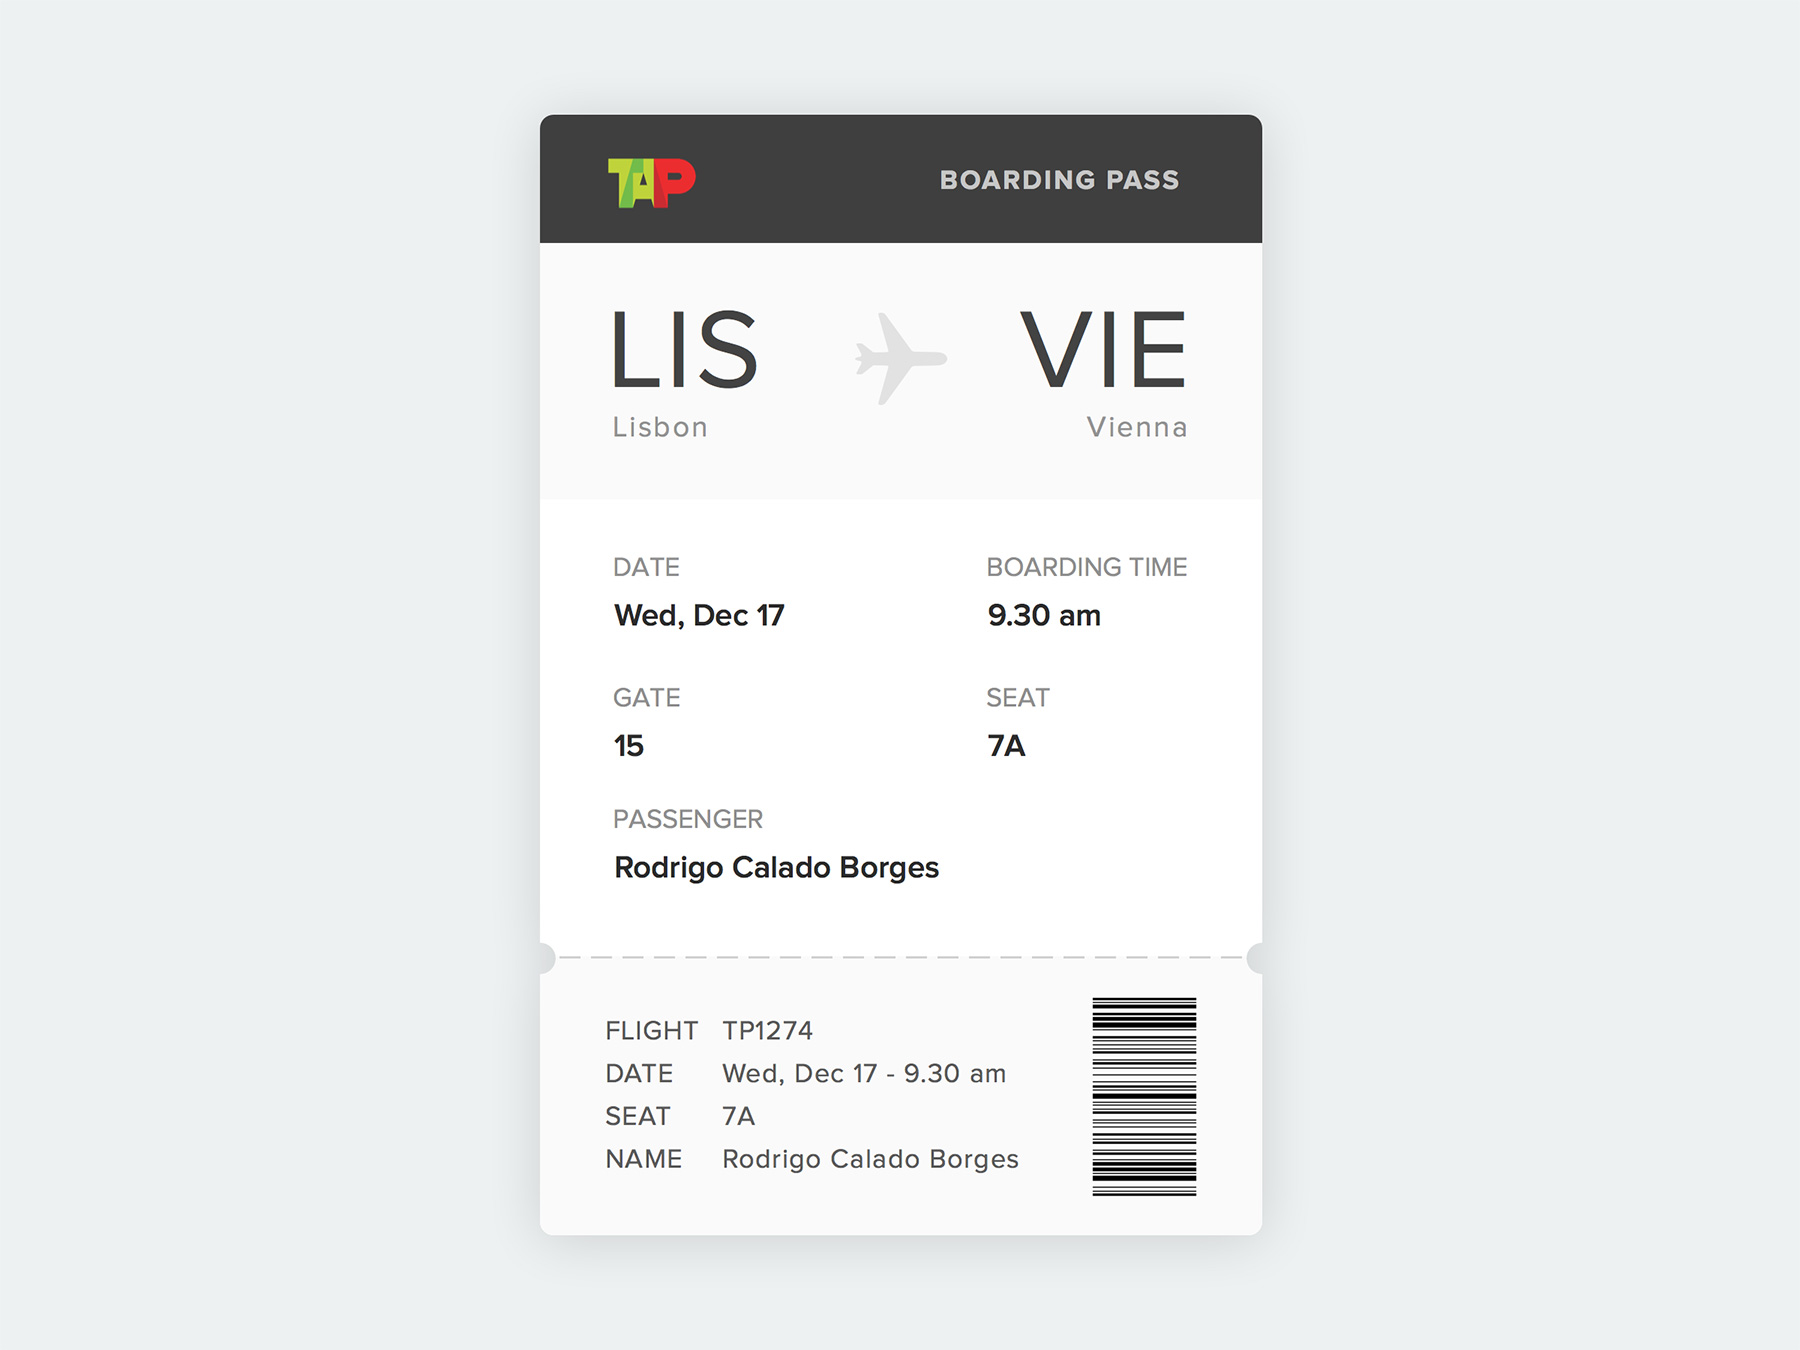Select the bold passenger name Rodrigo Calado Borges

[776, 867]
